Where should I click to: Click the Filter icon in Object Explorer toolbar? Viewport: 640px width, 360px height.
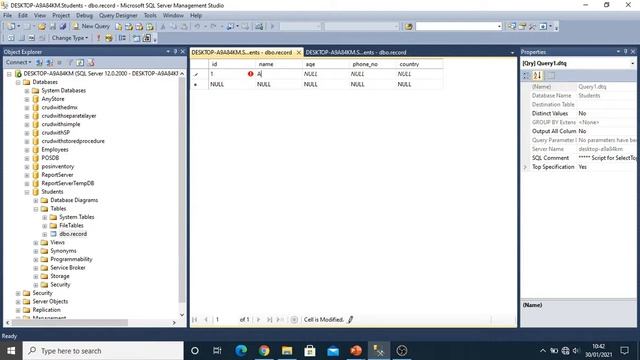[70, 62]
